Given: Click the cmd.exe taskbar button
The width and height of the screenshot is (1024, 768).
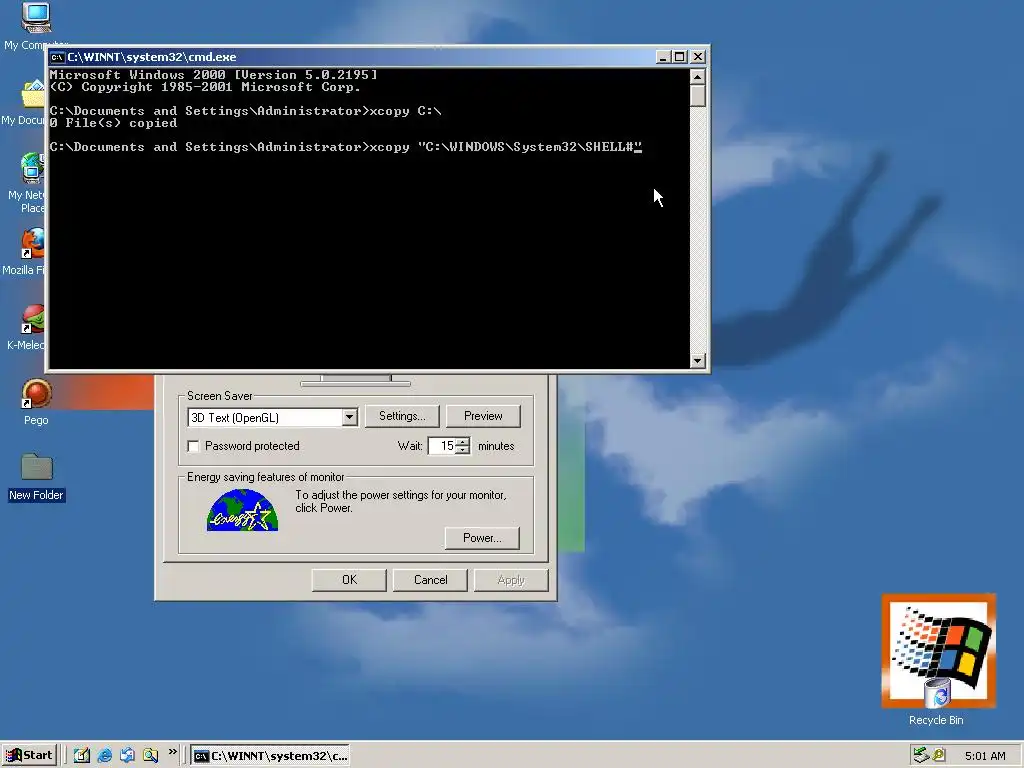Looking at the screenshot, I should pyautogui.click(x=270, y=756).
